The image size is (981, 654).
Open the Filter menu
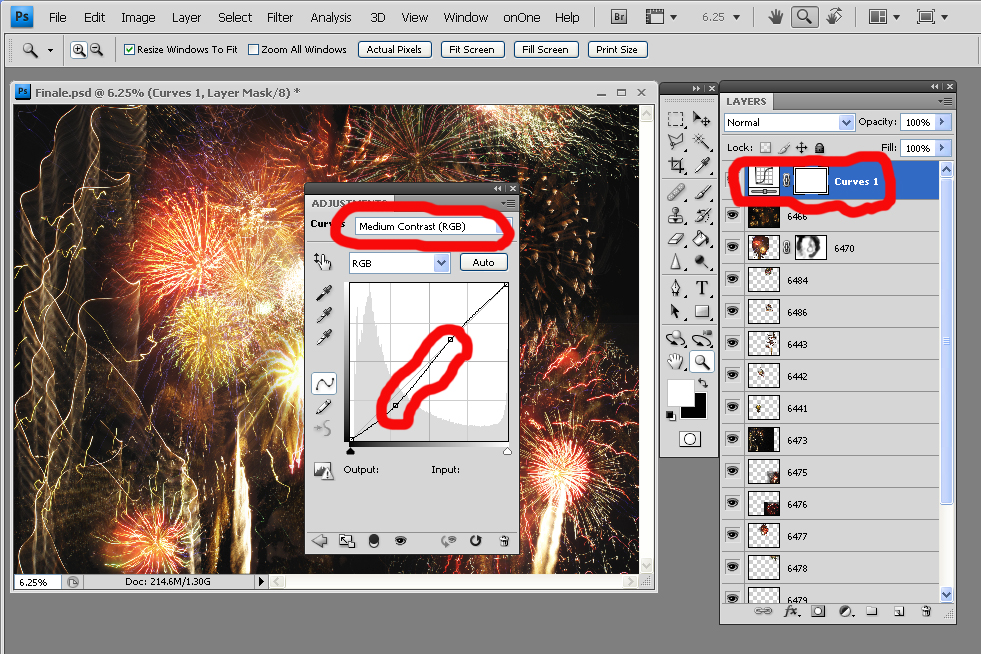280,17
